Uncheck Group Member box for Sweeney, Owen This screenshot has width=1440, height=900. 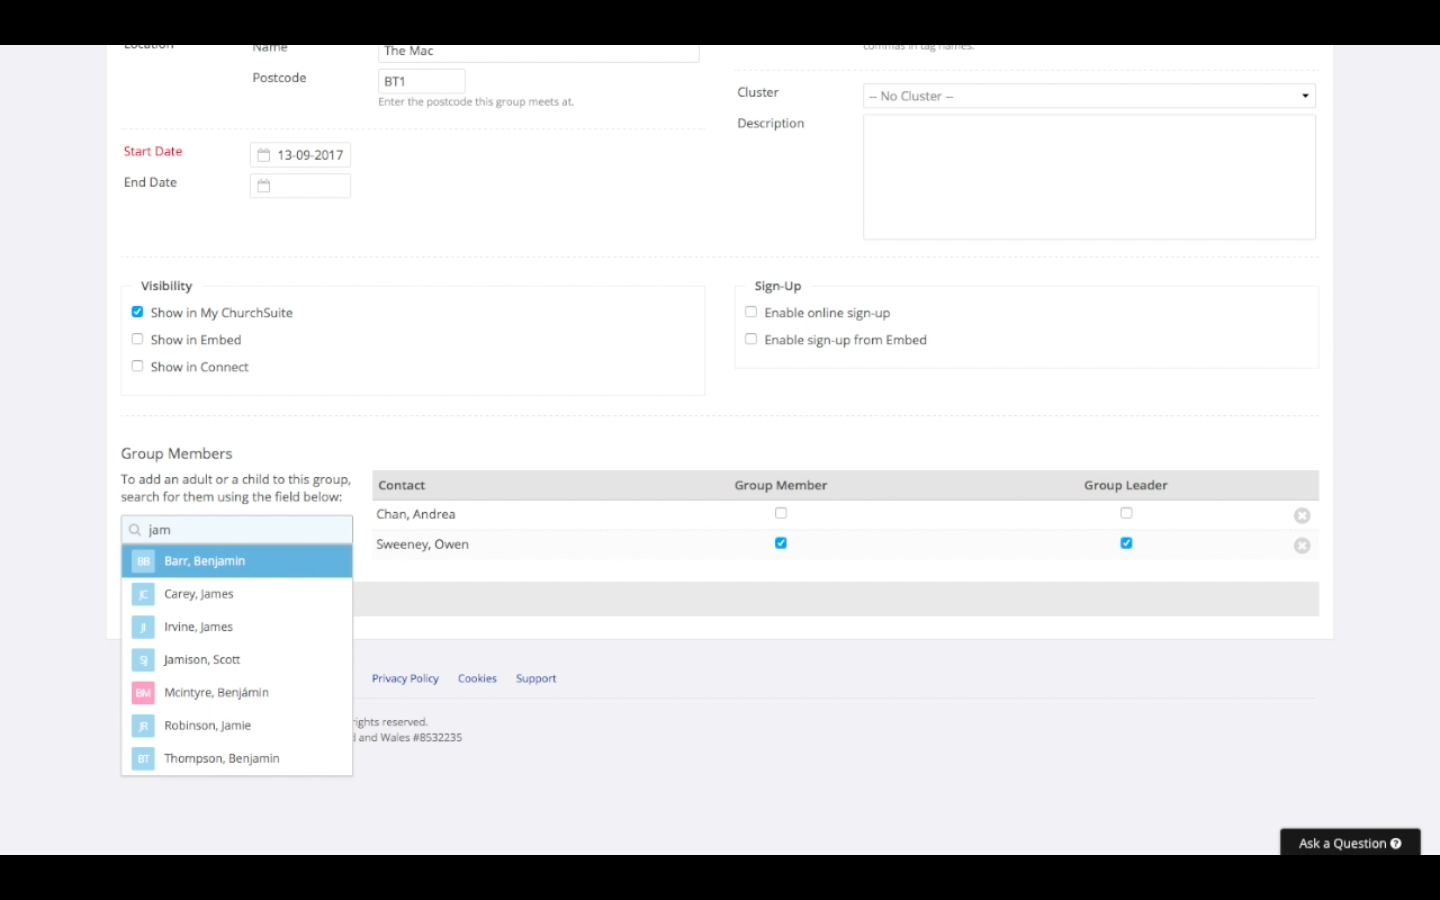[781, 543]
